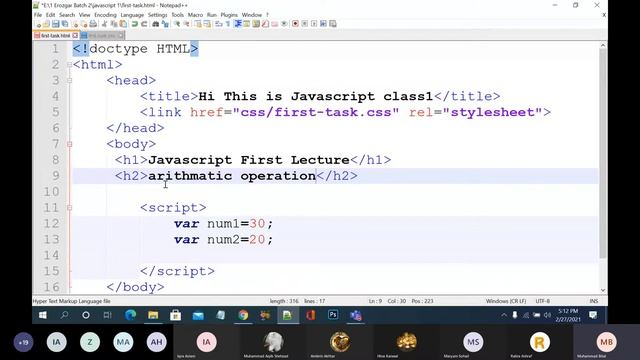Click the Playback macro icon
This screenshot has width=640, height=360.
pyautogui.click(x=314, y=24)
